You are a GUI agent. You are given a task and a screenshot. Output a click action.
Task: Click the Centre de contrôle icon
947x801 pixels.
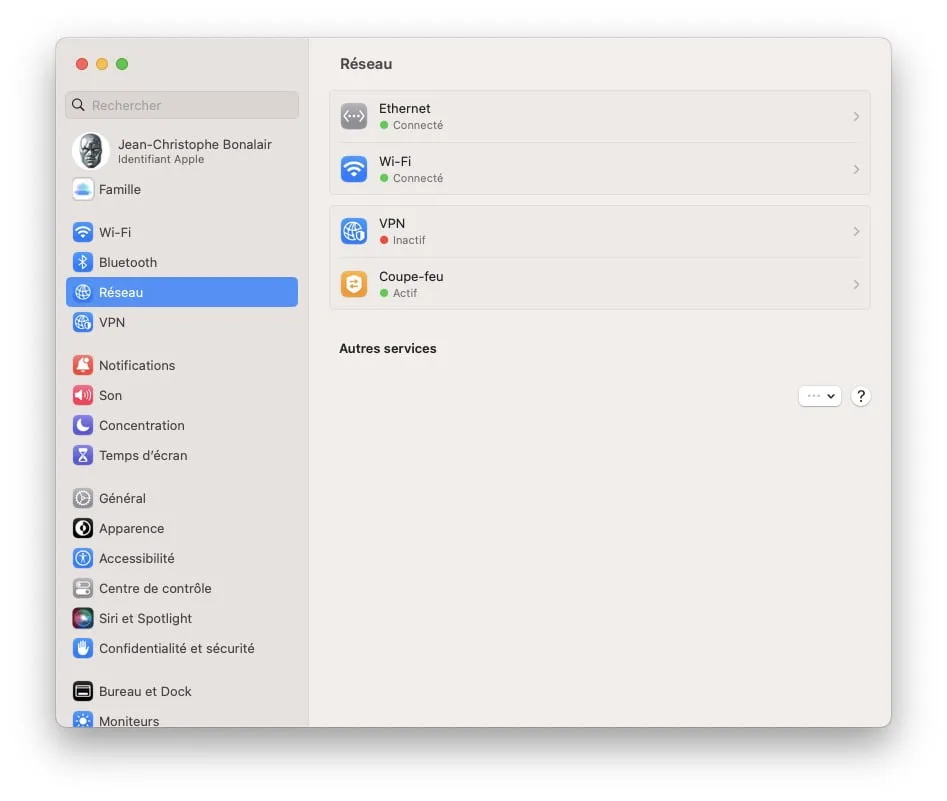pyautogui.click(x=83, y=588)
